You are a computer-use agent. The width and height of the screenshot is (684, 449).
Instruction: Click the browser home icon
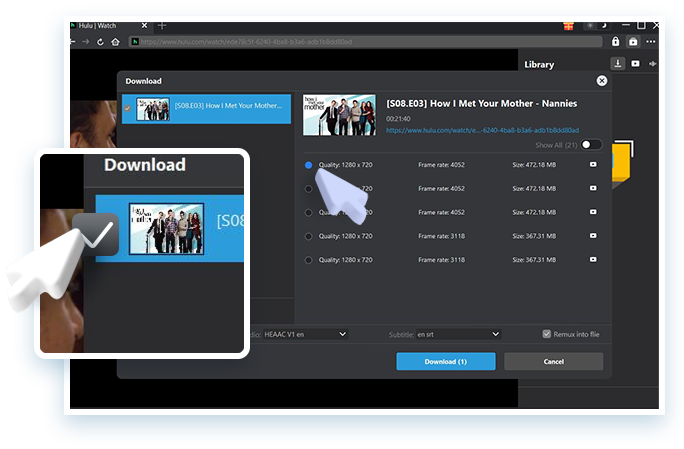pos(116,42)
